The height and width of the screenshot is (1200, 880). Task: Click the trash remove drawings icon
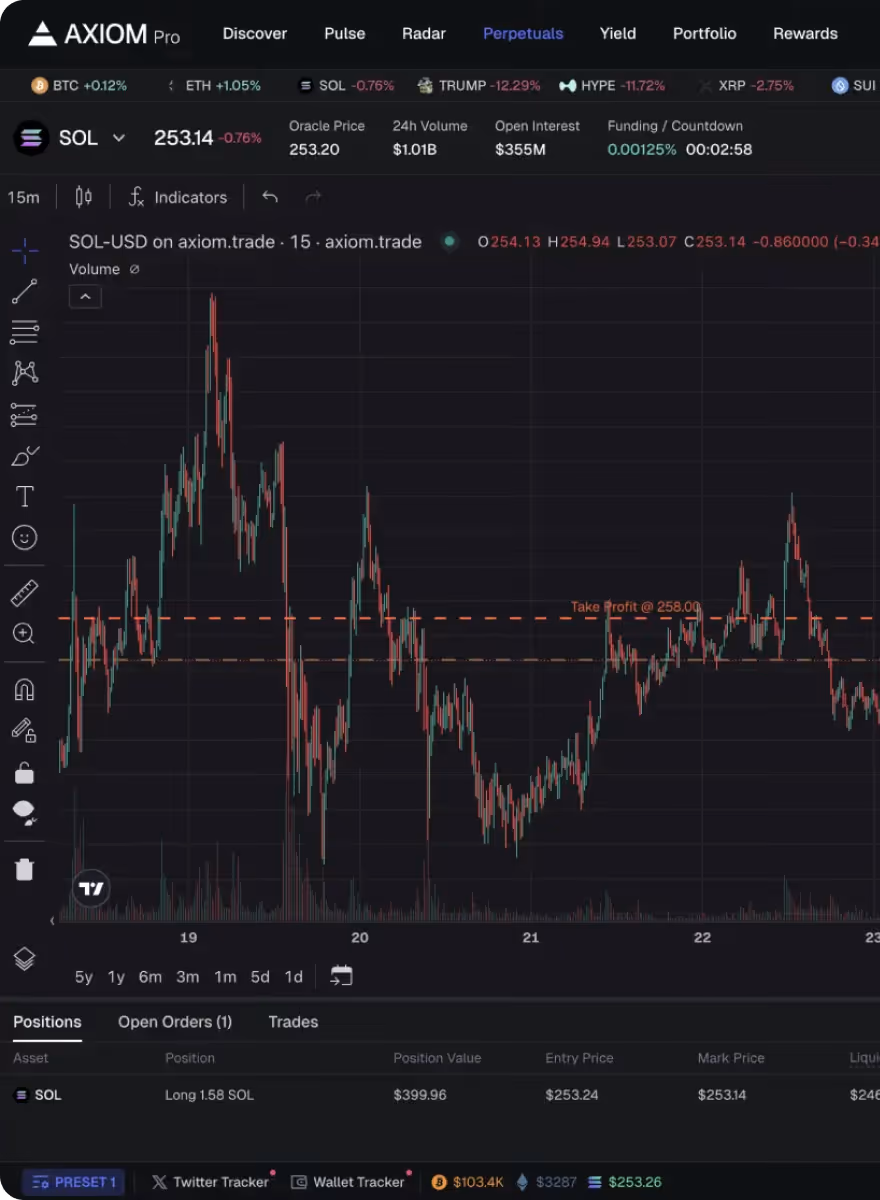pos(25,869)
